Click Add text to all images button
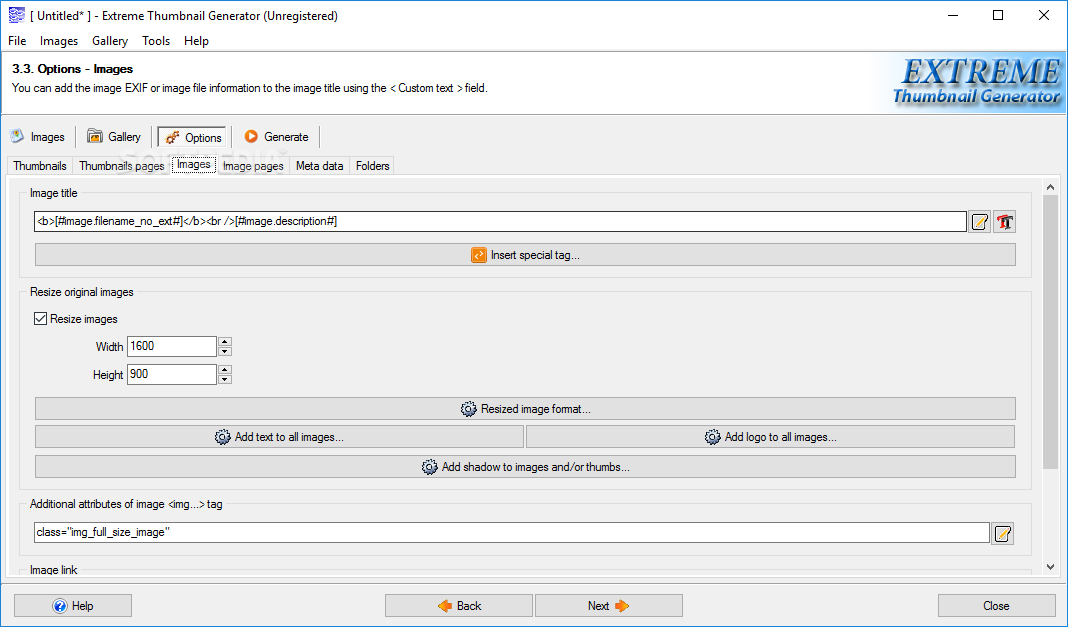 point(279,437)
